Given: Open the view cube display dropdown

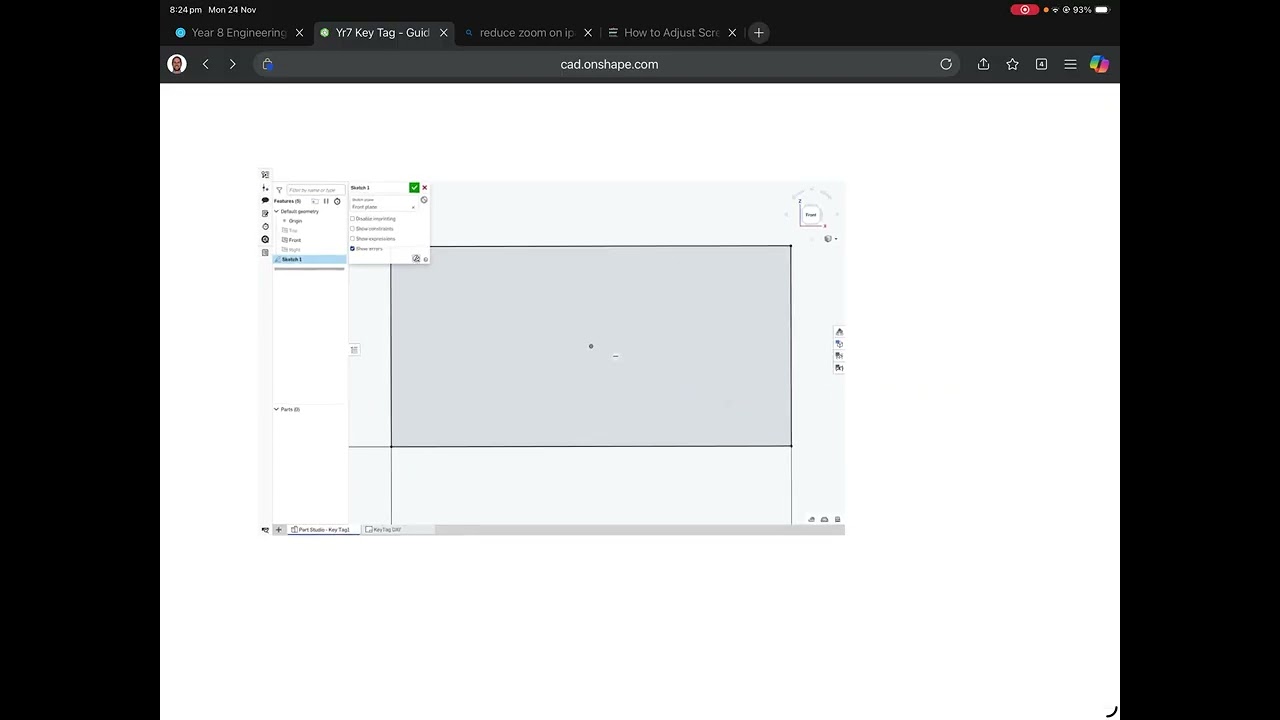Looking at the screenshot, I should 829,239.
